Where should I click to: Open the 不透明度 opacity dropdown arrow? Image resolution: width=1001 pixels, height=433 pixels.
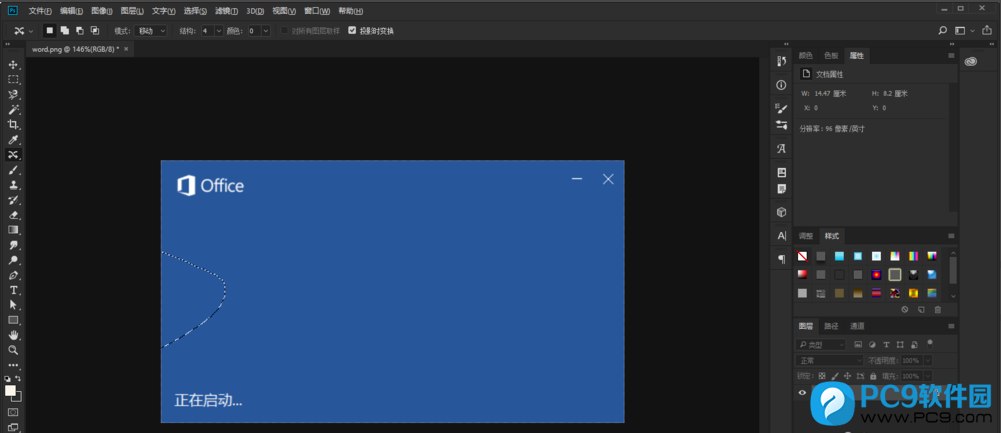click(x=926, y=361)
